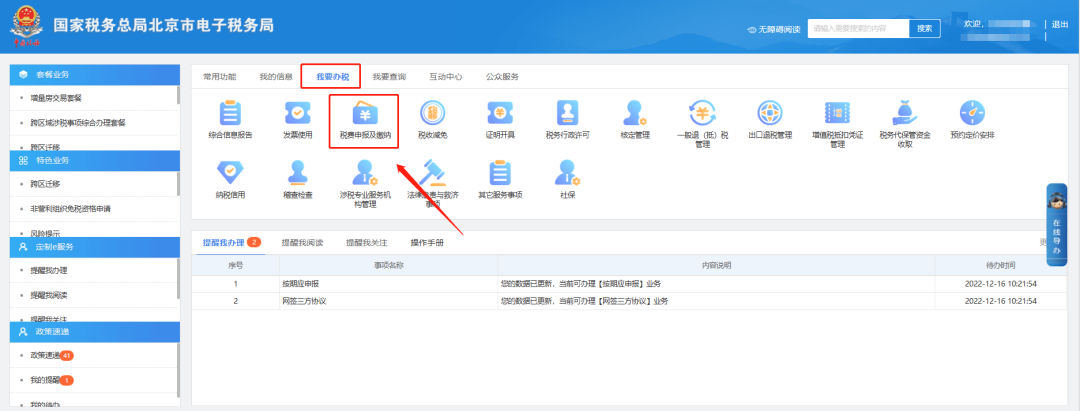Open 在线导办 floating assistant
Image resolution: width=1080 pixels, height=411 pixels.
1056,225
